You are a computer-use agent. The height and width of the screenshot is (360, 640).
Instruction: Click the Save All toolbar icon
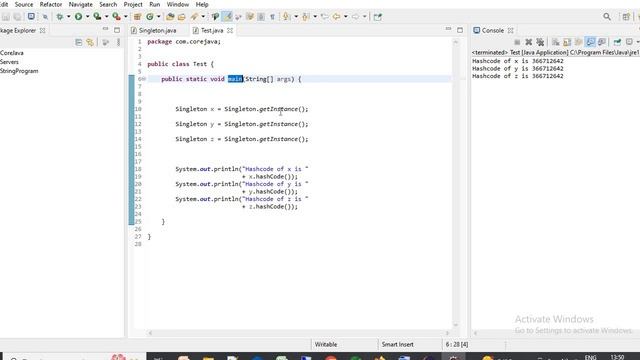[x=17, y=17]
